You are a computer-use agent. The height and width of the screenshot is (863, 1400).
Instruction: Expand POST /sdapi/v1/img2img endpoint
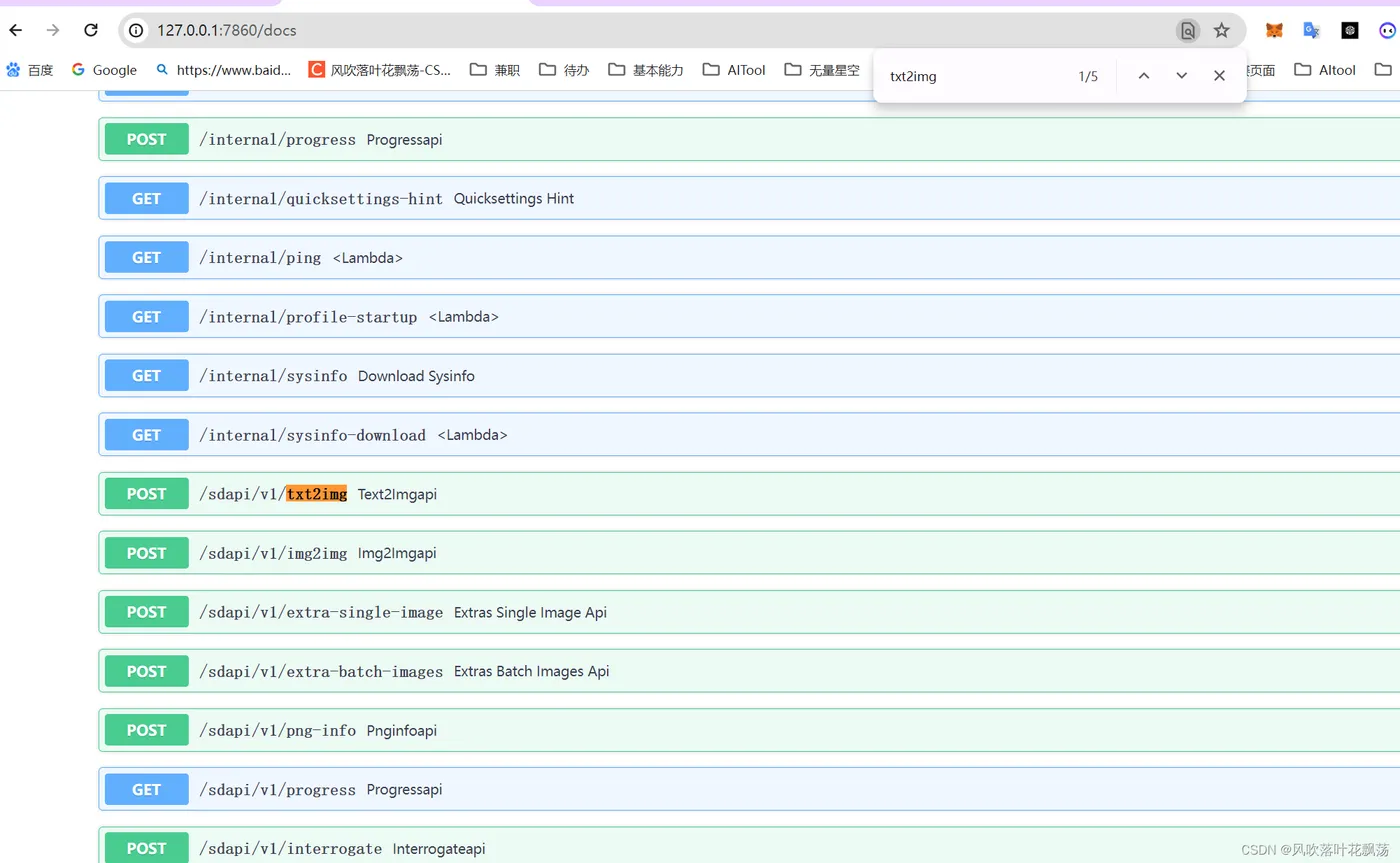click(x=749, y=552)
